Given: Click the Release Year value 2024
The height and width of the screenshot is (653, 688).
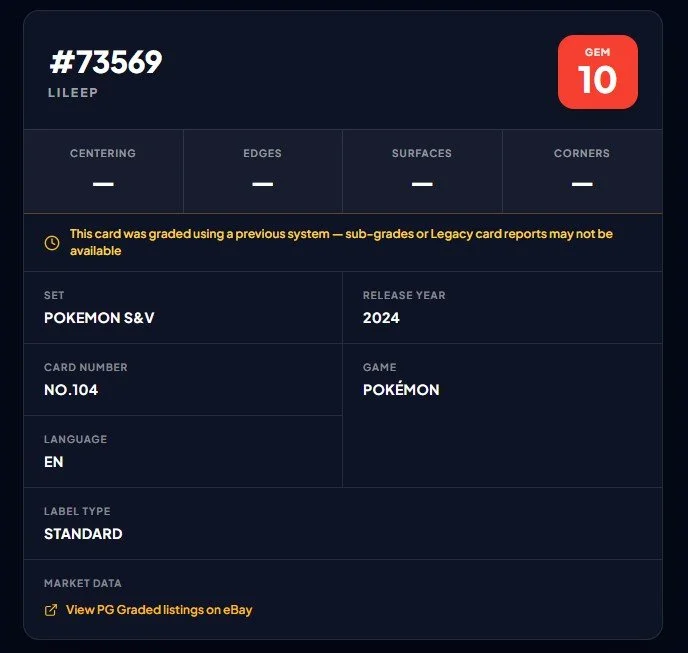Looking at the screenshot, I should [381, 318].
